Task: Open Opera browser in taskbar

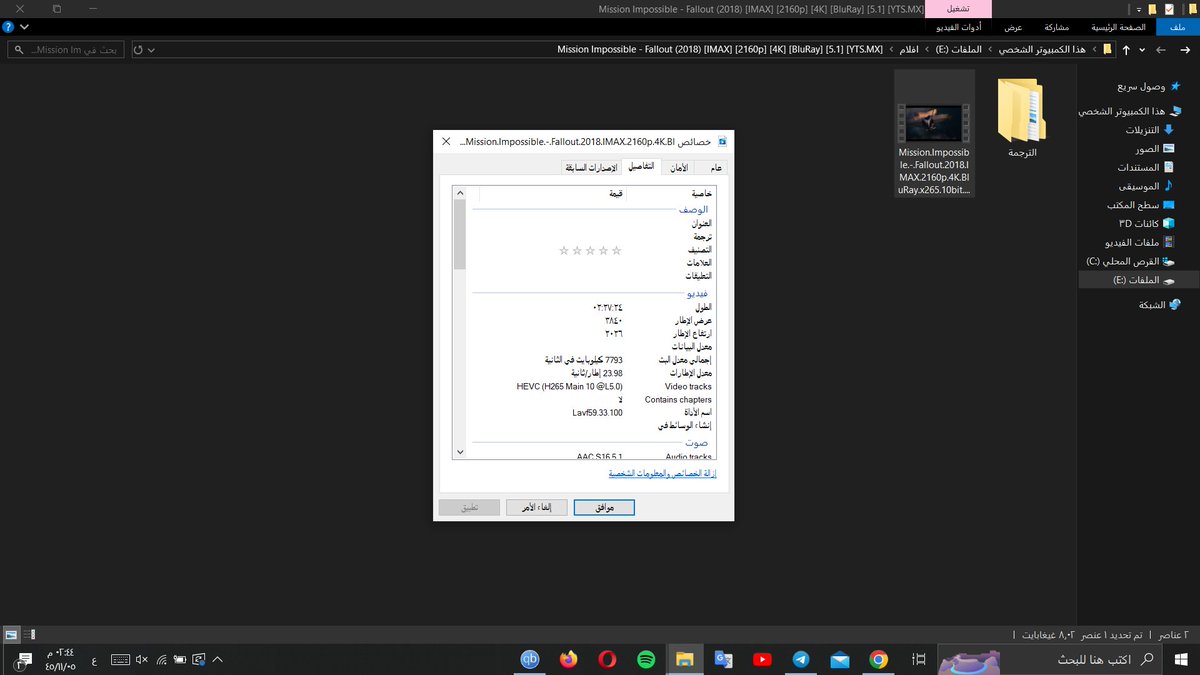Action: point(608,659)
